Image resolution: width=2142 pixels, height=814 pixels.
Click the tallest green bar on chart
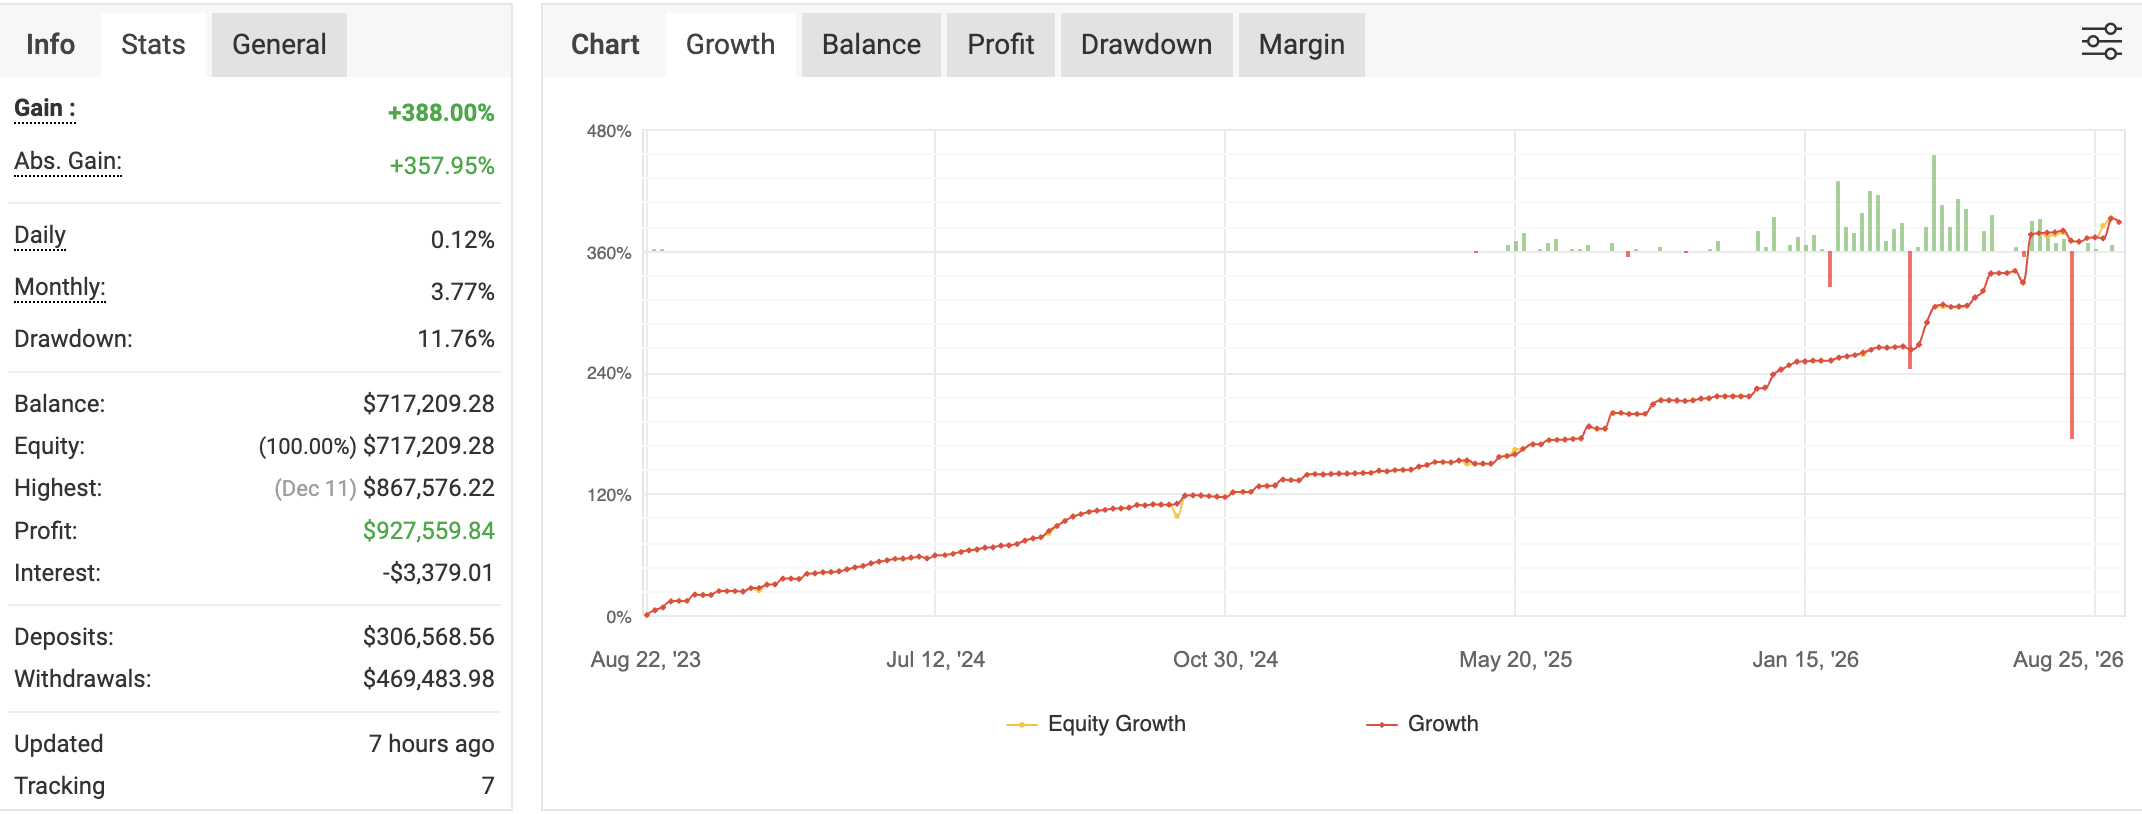1934,203
